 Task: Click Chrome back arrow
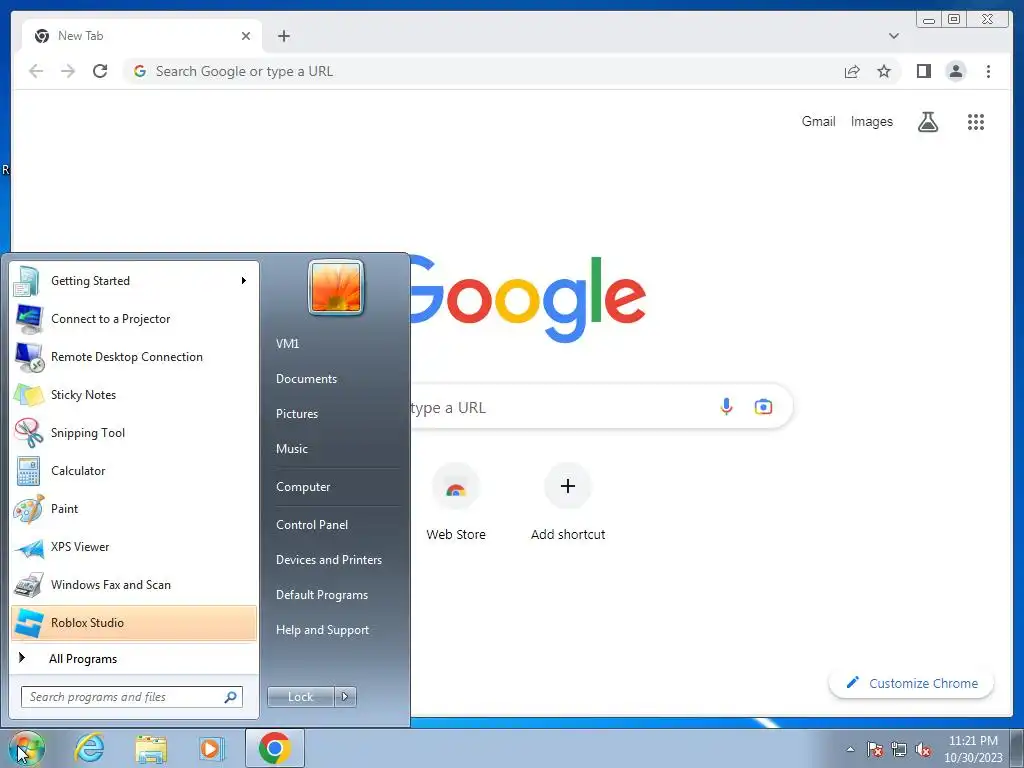point(36,71)
